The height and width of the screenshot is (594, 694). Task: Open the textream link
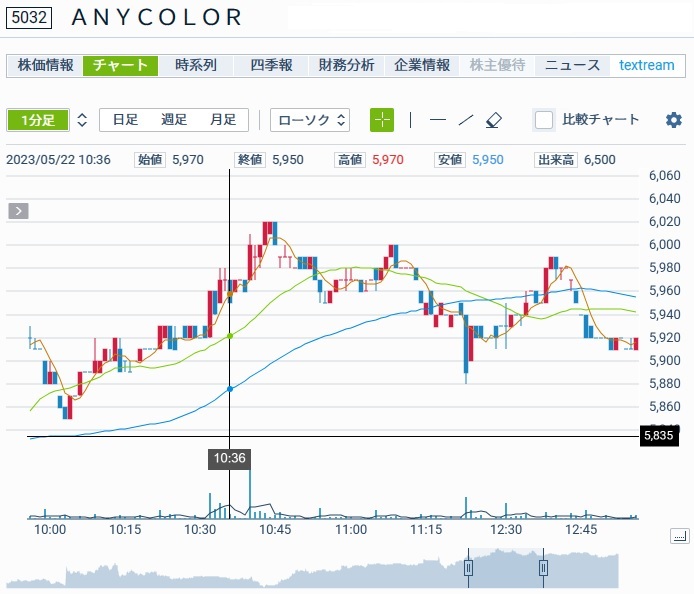click(x=646, y=65)
